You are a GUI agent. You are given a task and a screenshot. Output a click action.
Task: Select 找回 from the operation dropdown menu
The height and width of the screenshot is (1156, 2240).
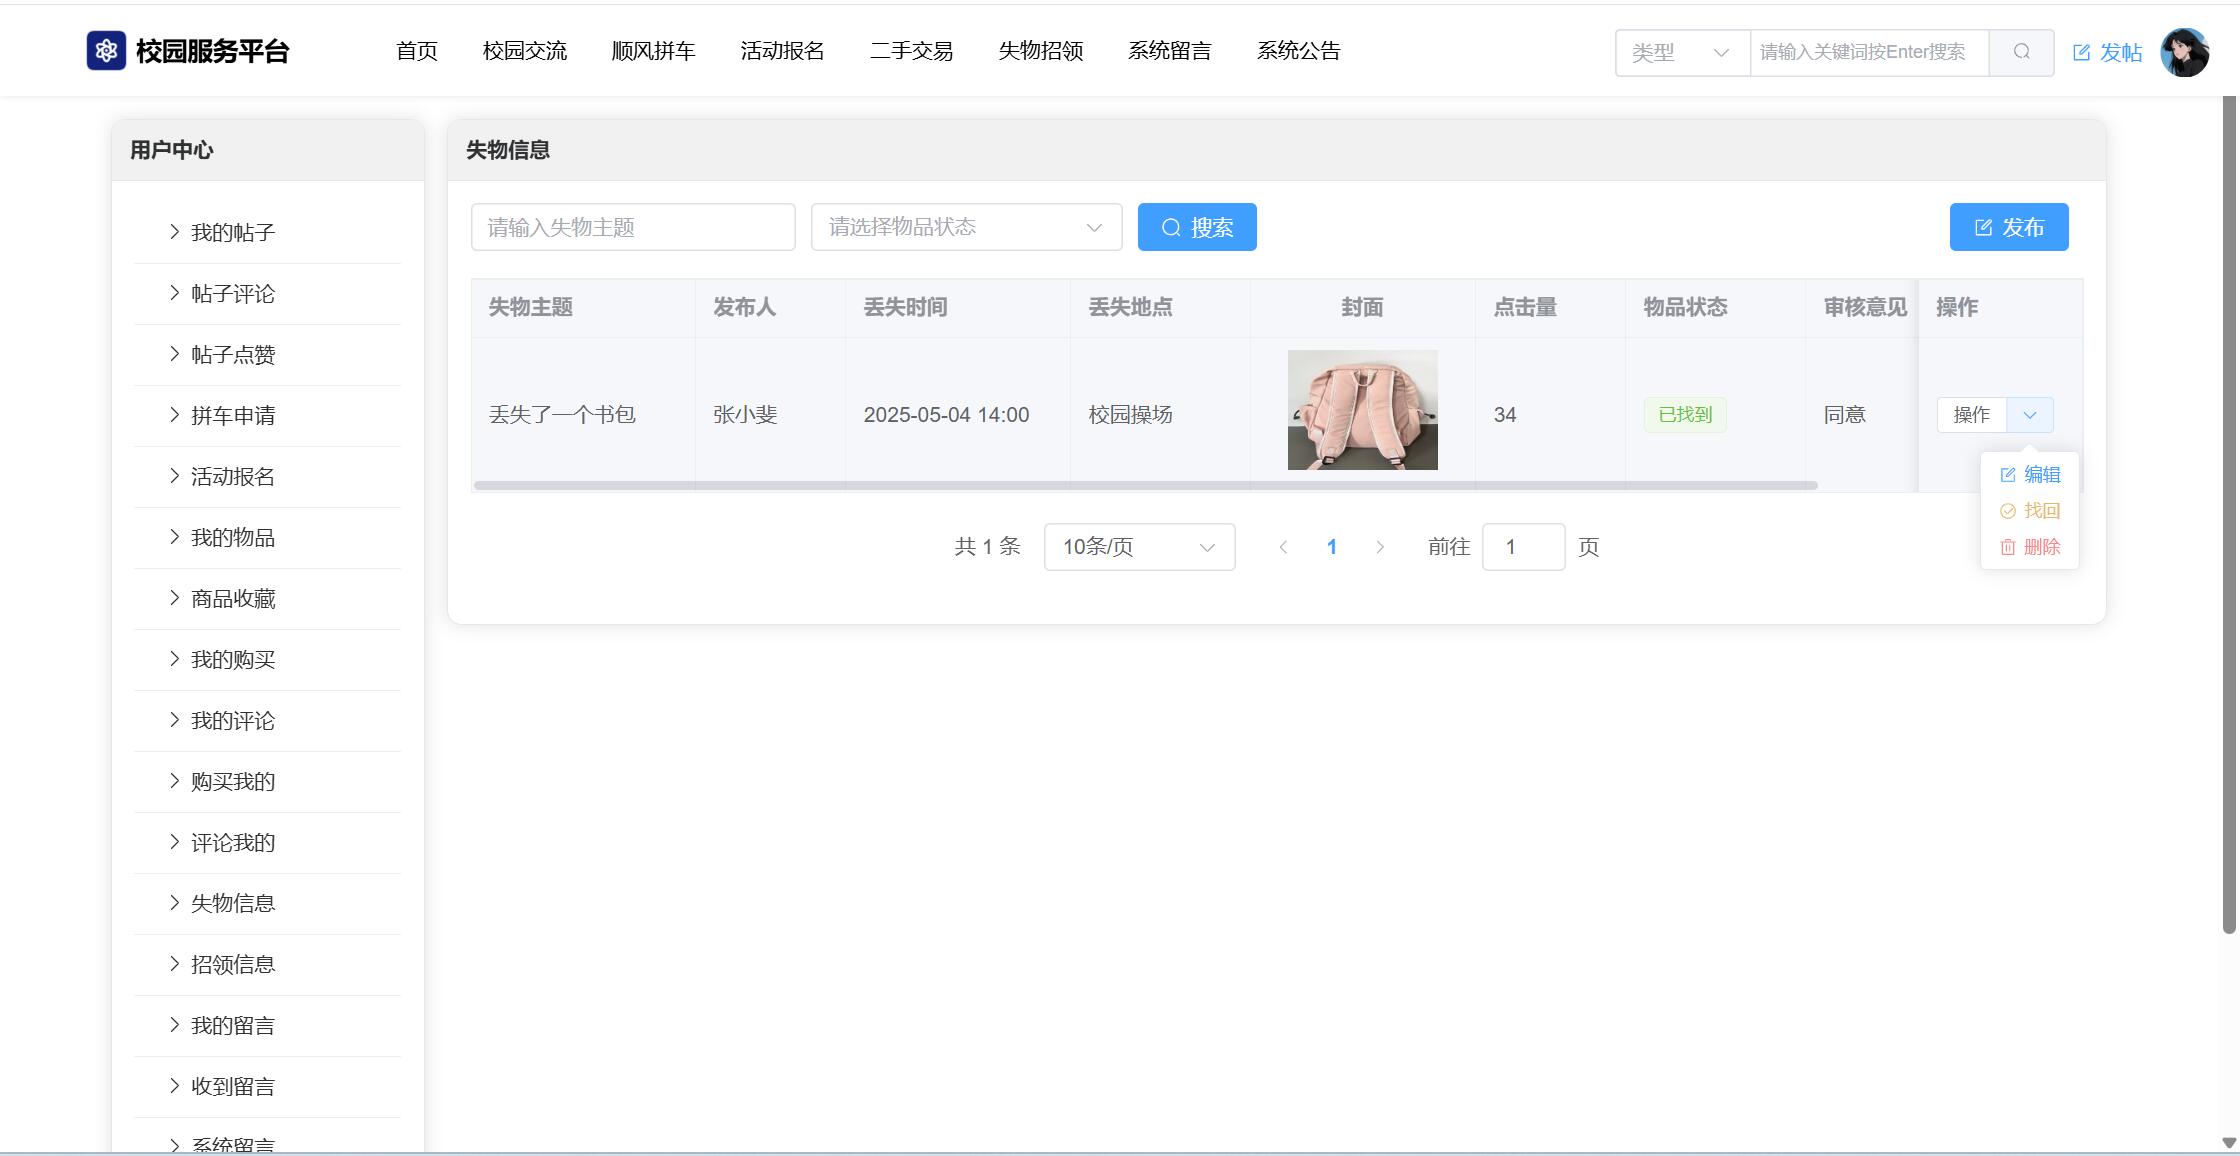point(2030,511)
